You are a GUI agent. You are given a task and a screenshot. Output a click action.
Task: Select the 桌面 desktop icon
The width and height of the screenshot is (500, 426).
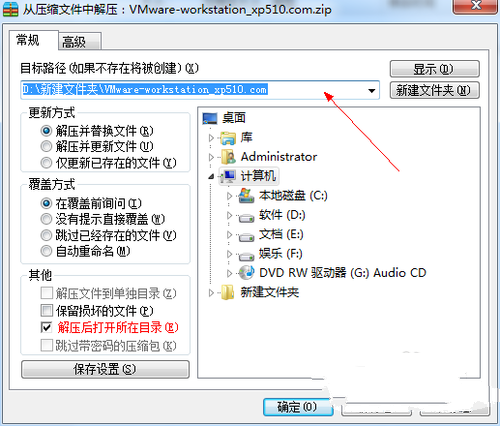pyautogui.click(x=210, y=118)
